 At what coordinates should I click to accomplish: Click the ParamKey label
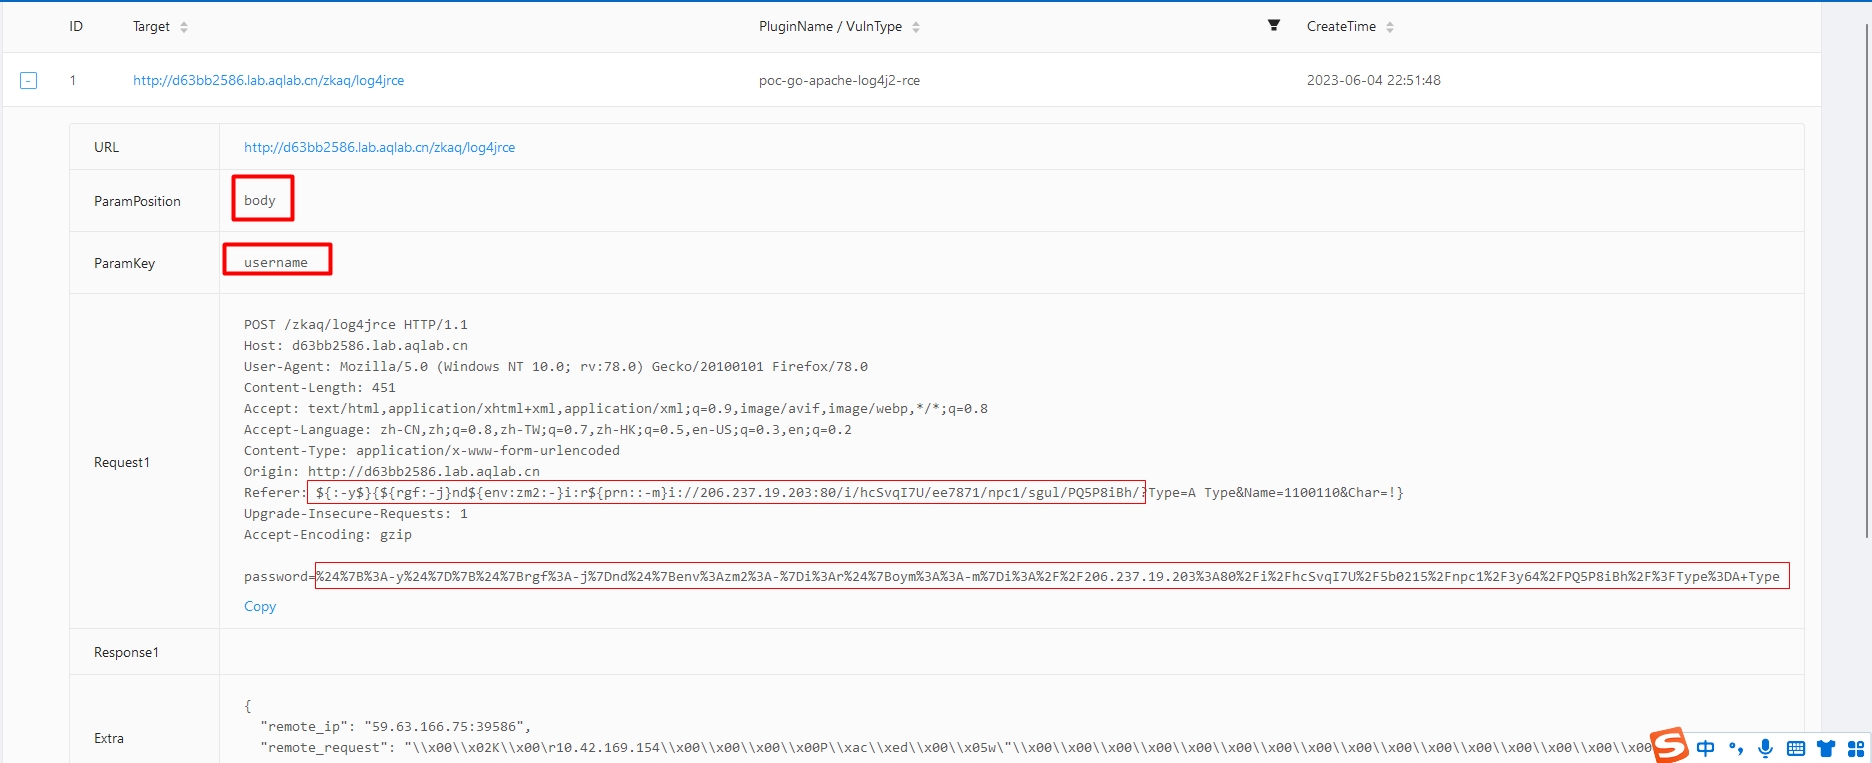pyautogui.click(x=124, y=263)
